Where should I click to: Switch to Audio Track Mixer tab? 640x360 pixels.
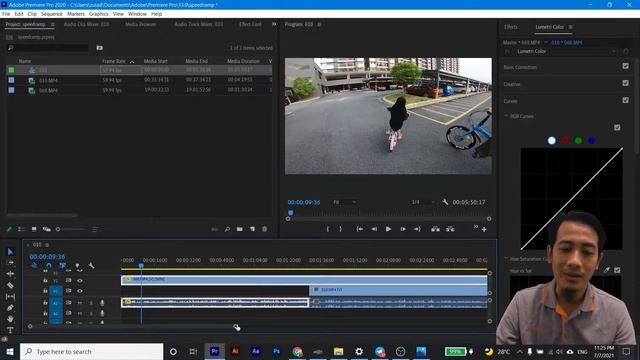tap(199, 24)
